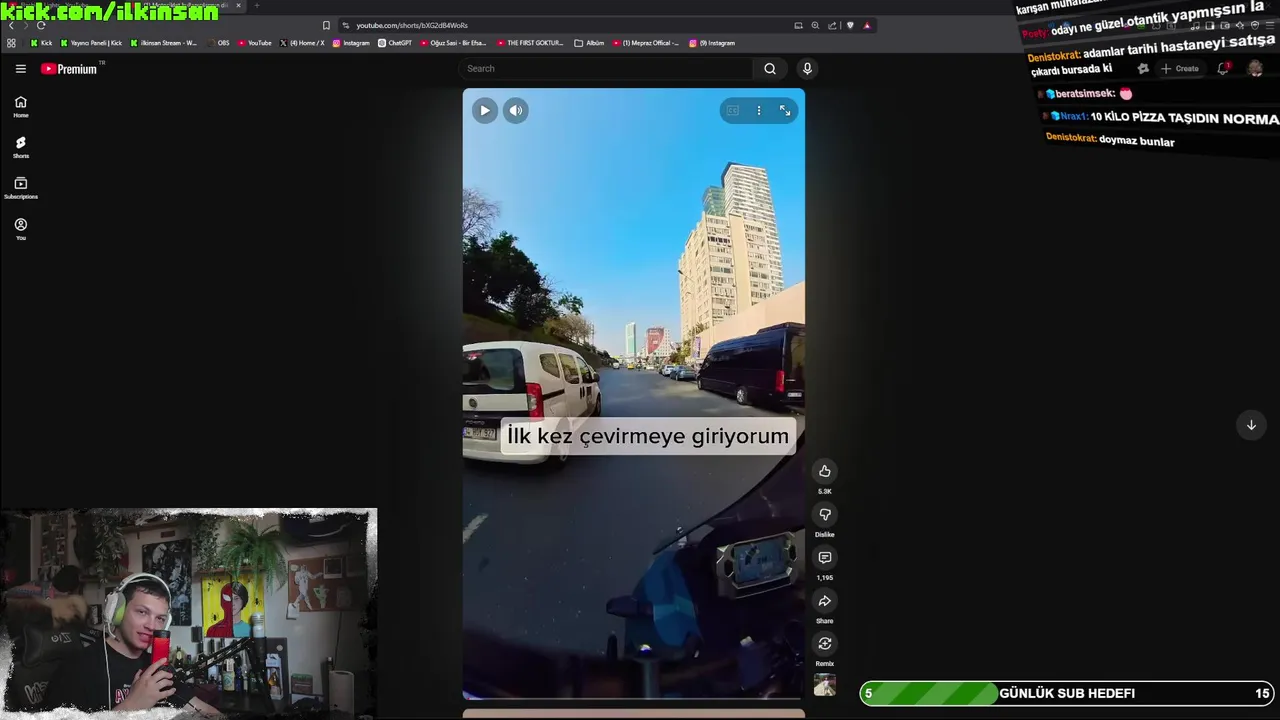Screen dimensions: 1280x720
Task: Bookmark this page icon in address bar
Action: point(326,25)
